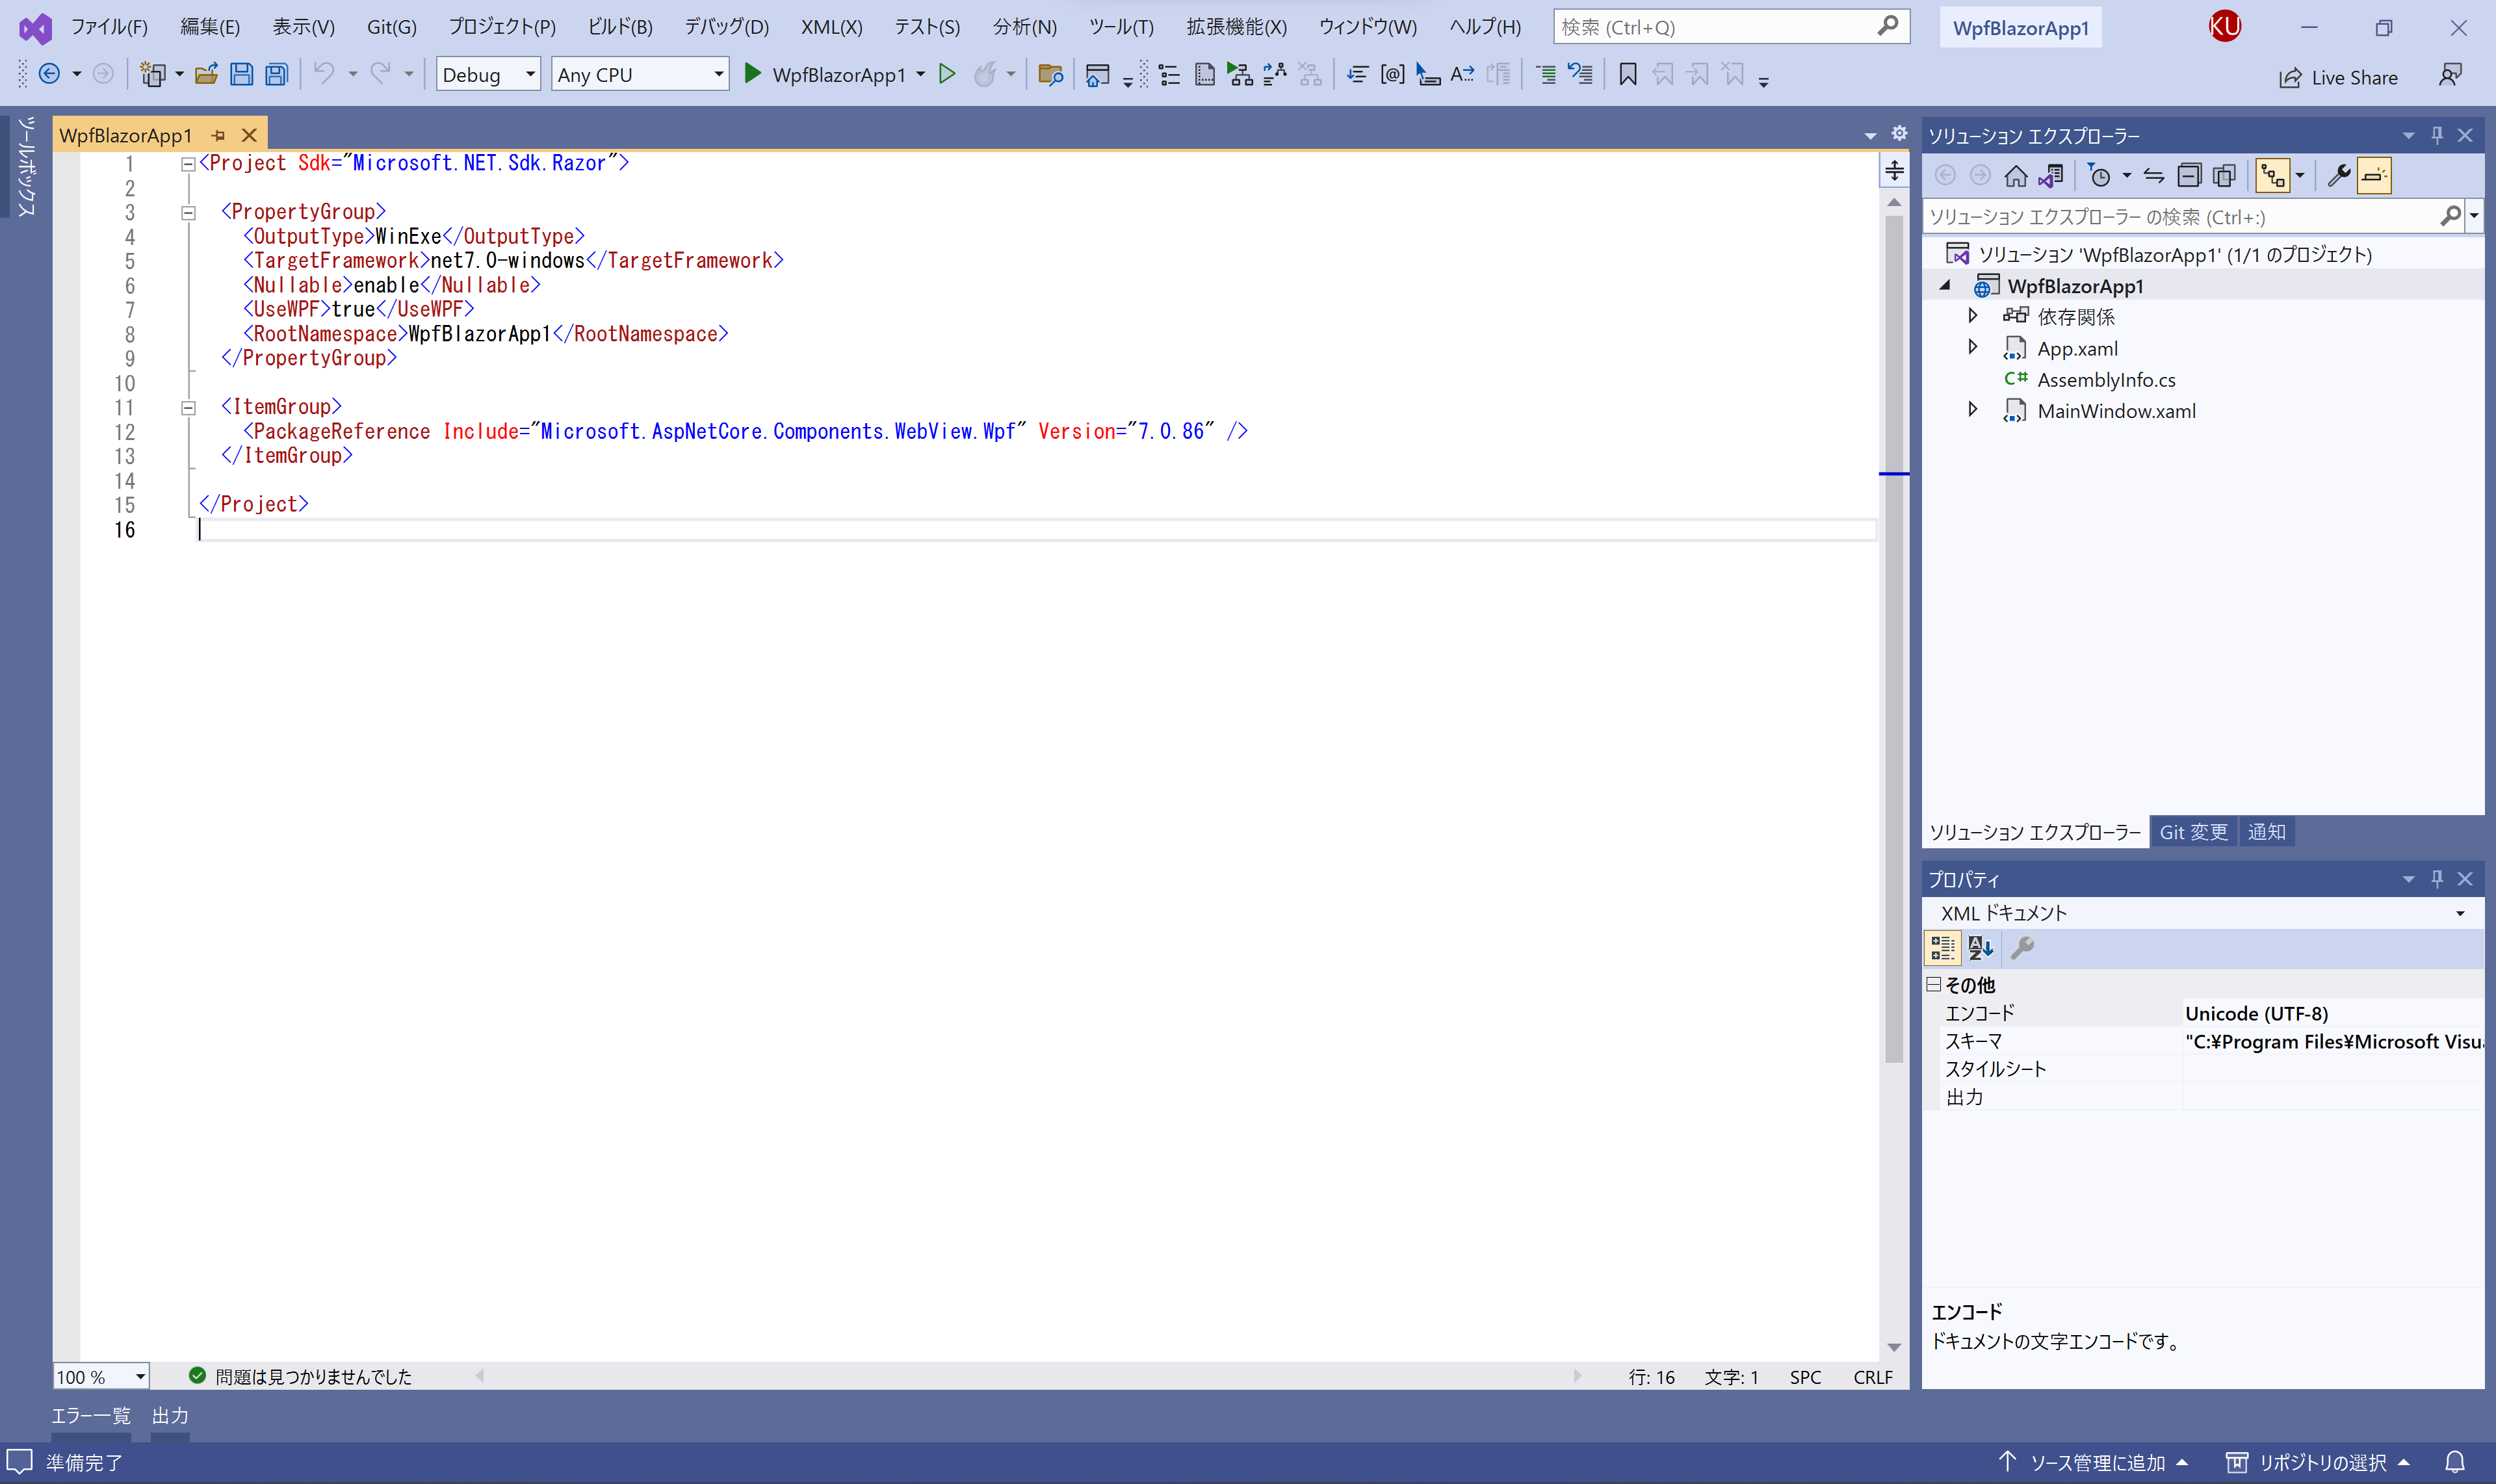This screenshot has width=2496, height=1484.
Task: Click the navigate backward arrow icon
Action: click(49, 74)
